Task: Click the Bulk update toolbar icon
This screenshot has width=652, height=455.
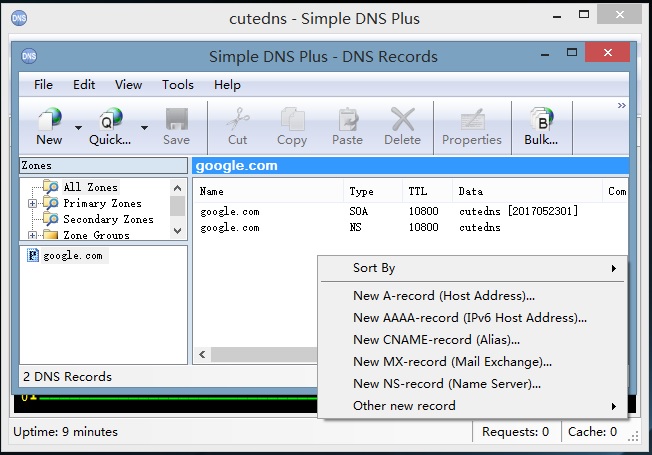Action: [x=541, y=119]
